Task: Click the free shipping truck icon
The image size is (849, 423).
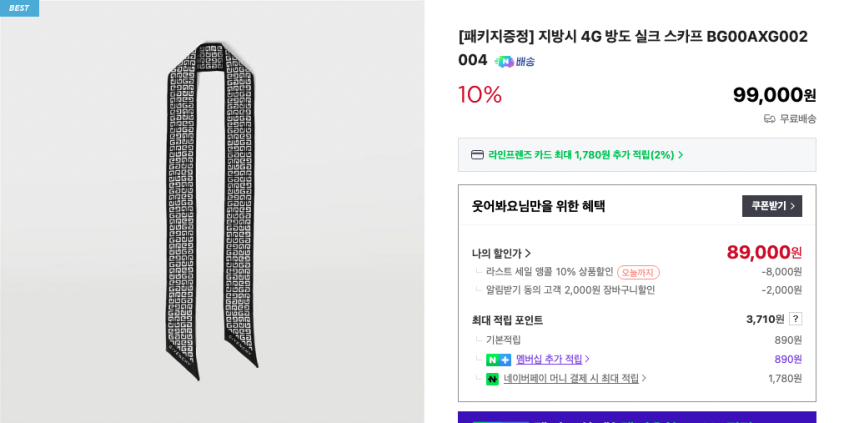Action: [x=769, y=119]
